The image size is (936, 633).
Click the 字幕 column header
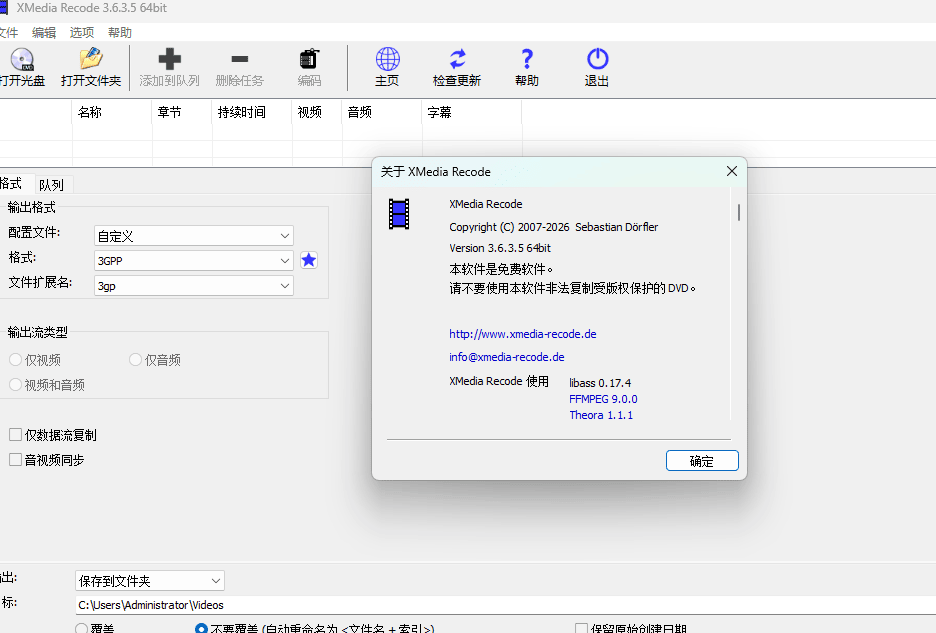click(472, 112)
